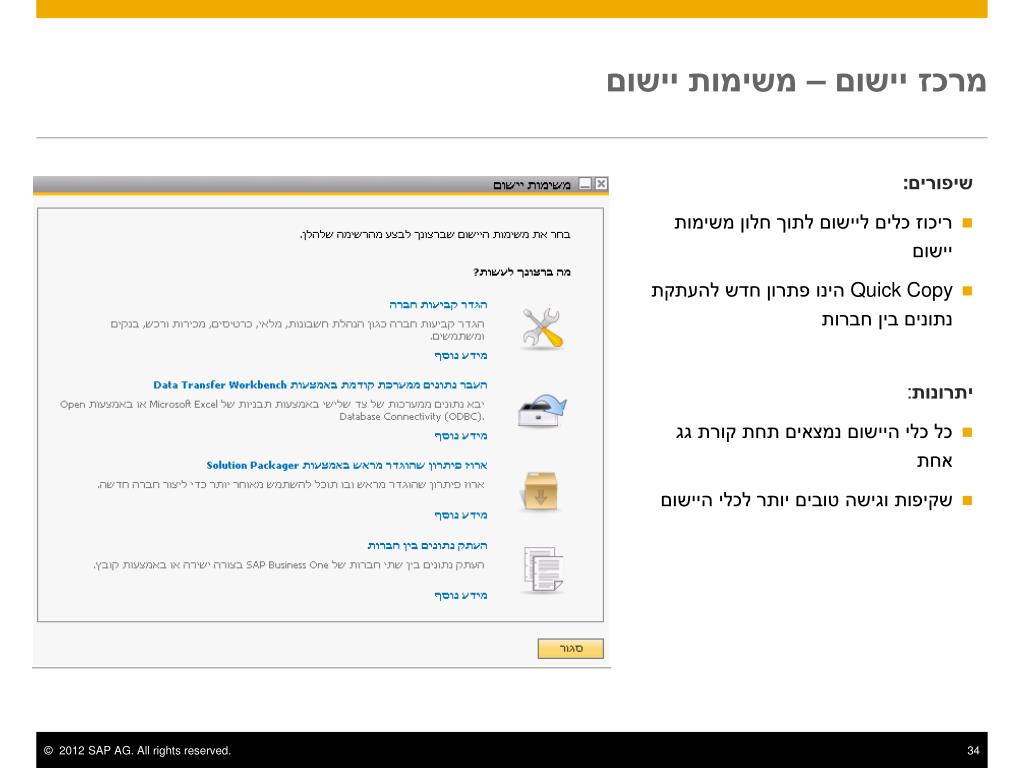
Task: Close the משימות יישום window with X
Action: (601, 184)
